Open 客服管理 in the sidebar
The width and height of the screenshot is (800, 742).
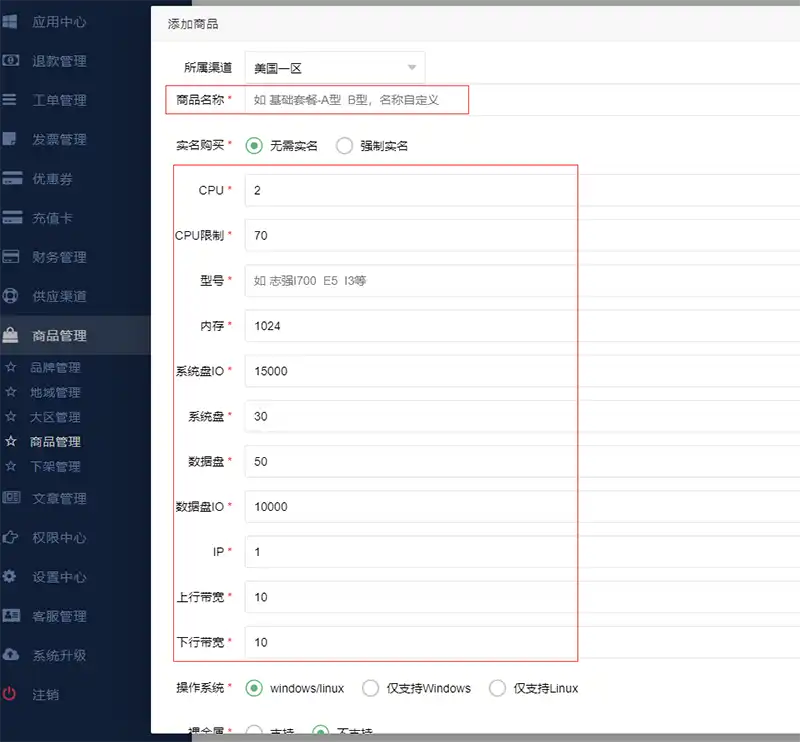click(59, 616)
